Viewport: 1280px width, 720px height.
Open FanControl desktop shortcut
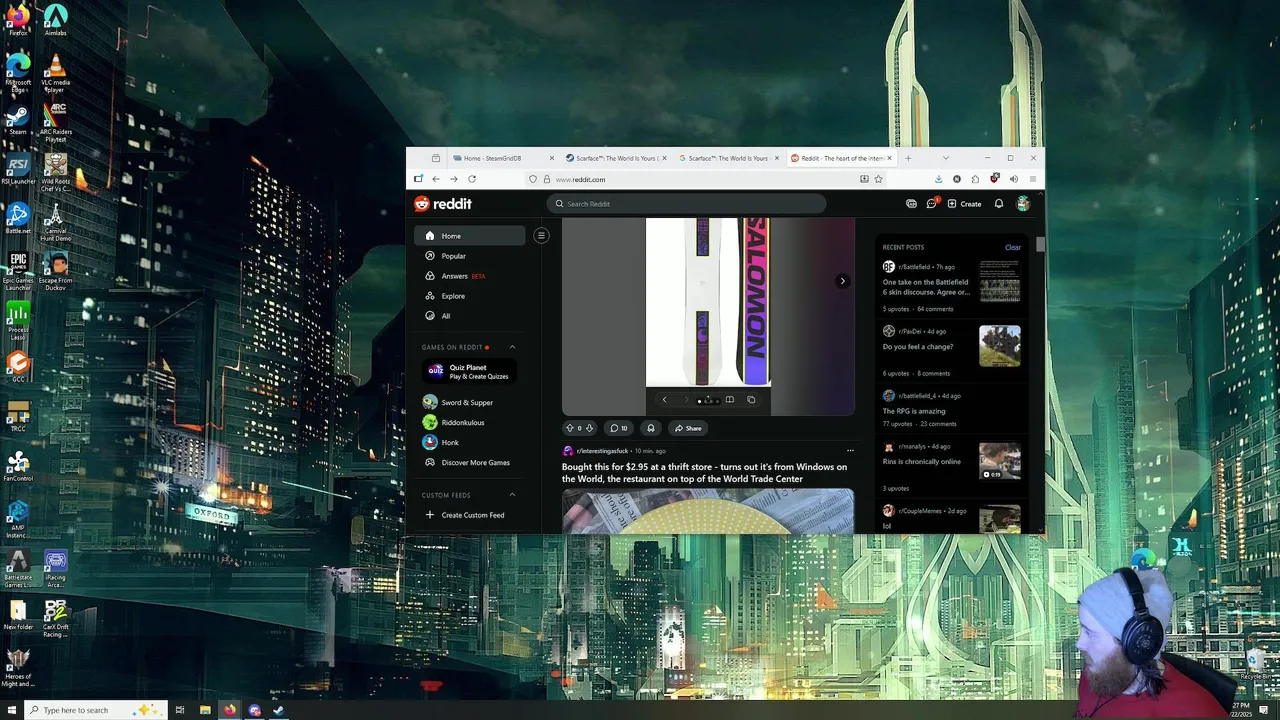18,466
